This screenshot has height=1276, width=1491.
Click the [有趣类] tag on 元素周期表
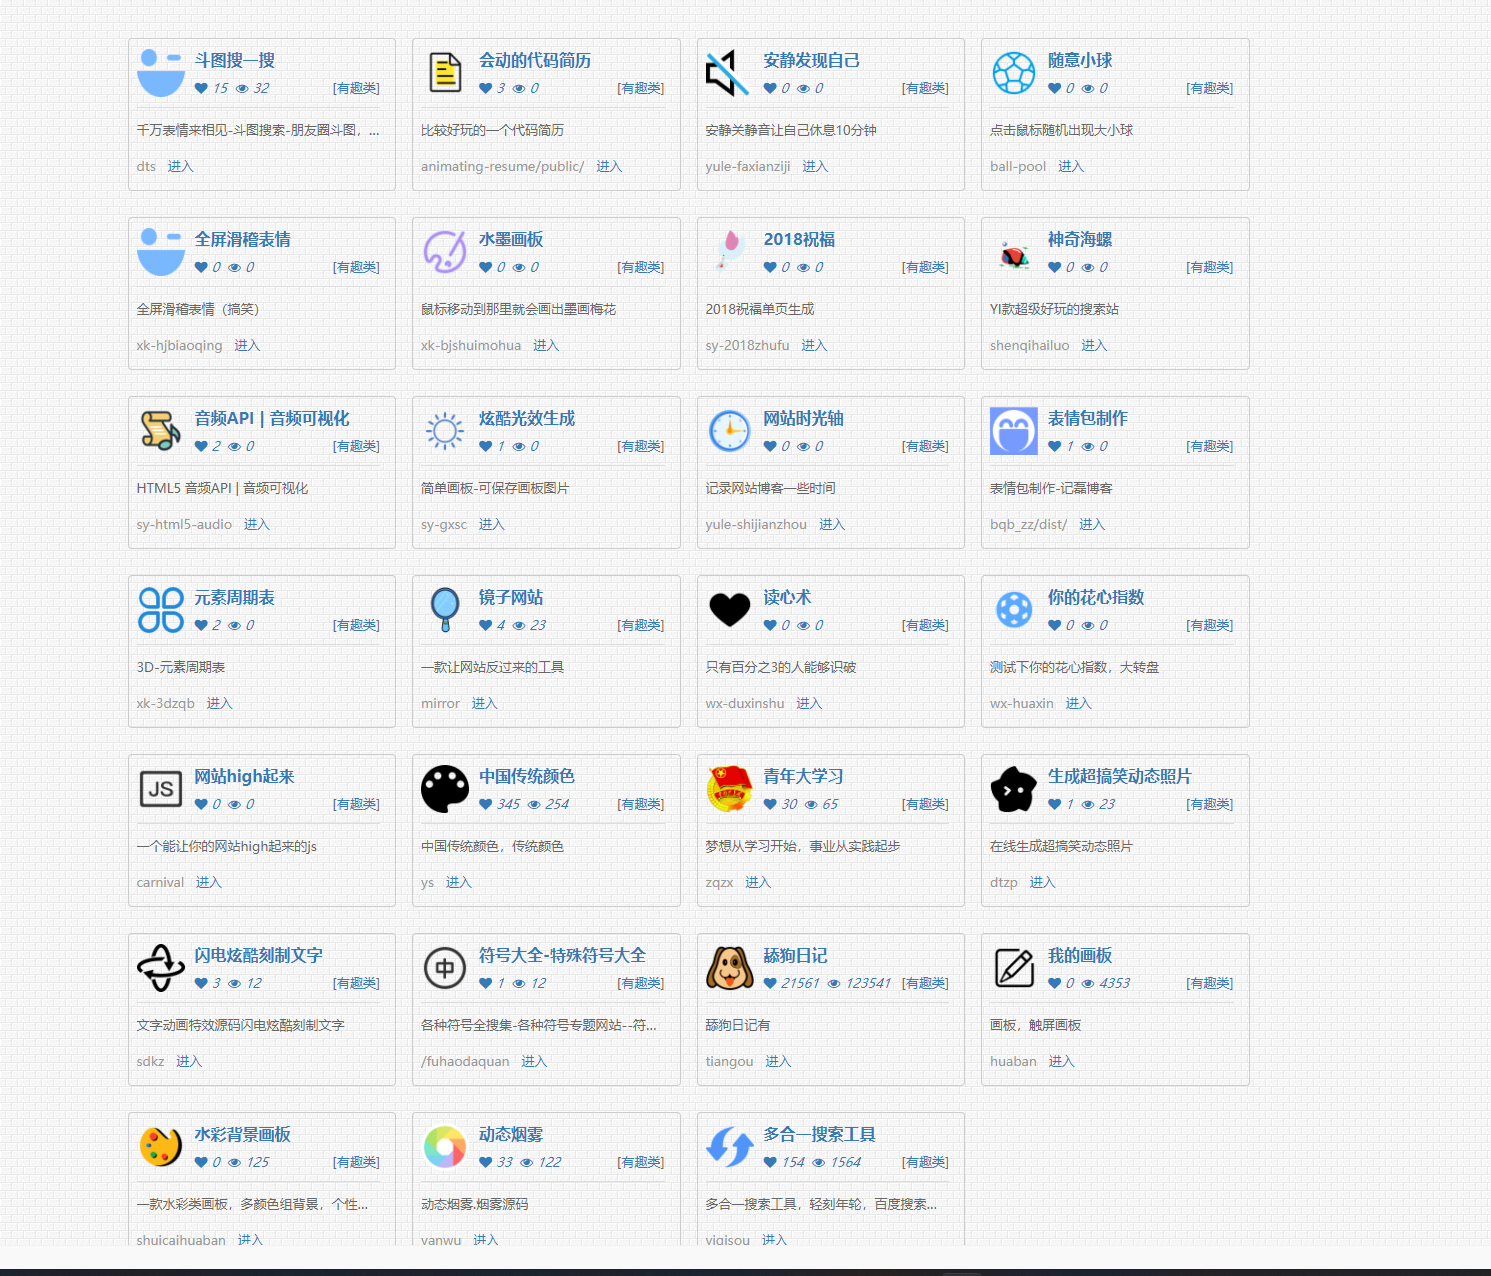tap(356, 625)
